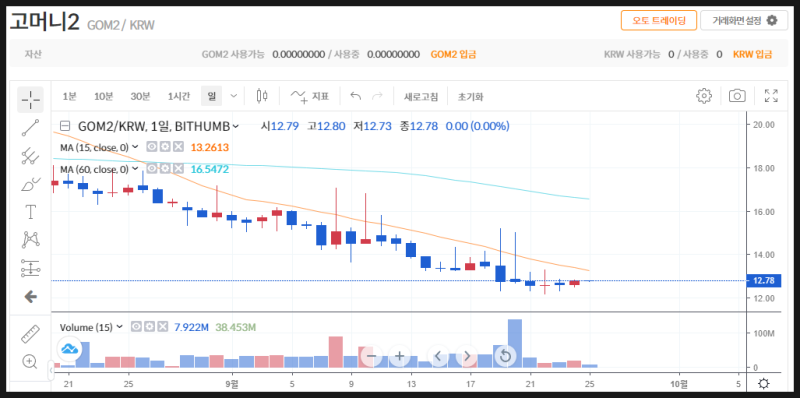Remove the MA 60 indicator
The height and width of the screenshot is (398, 800).
pos(178,169)
